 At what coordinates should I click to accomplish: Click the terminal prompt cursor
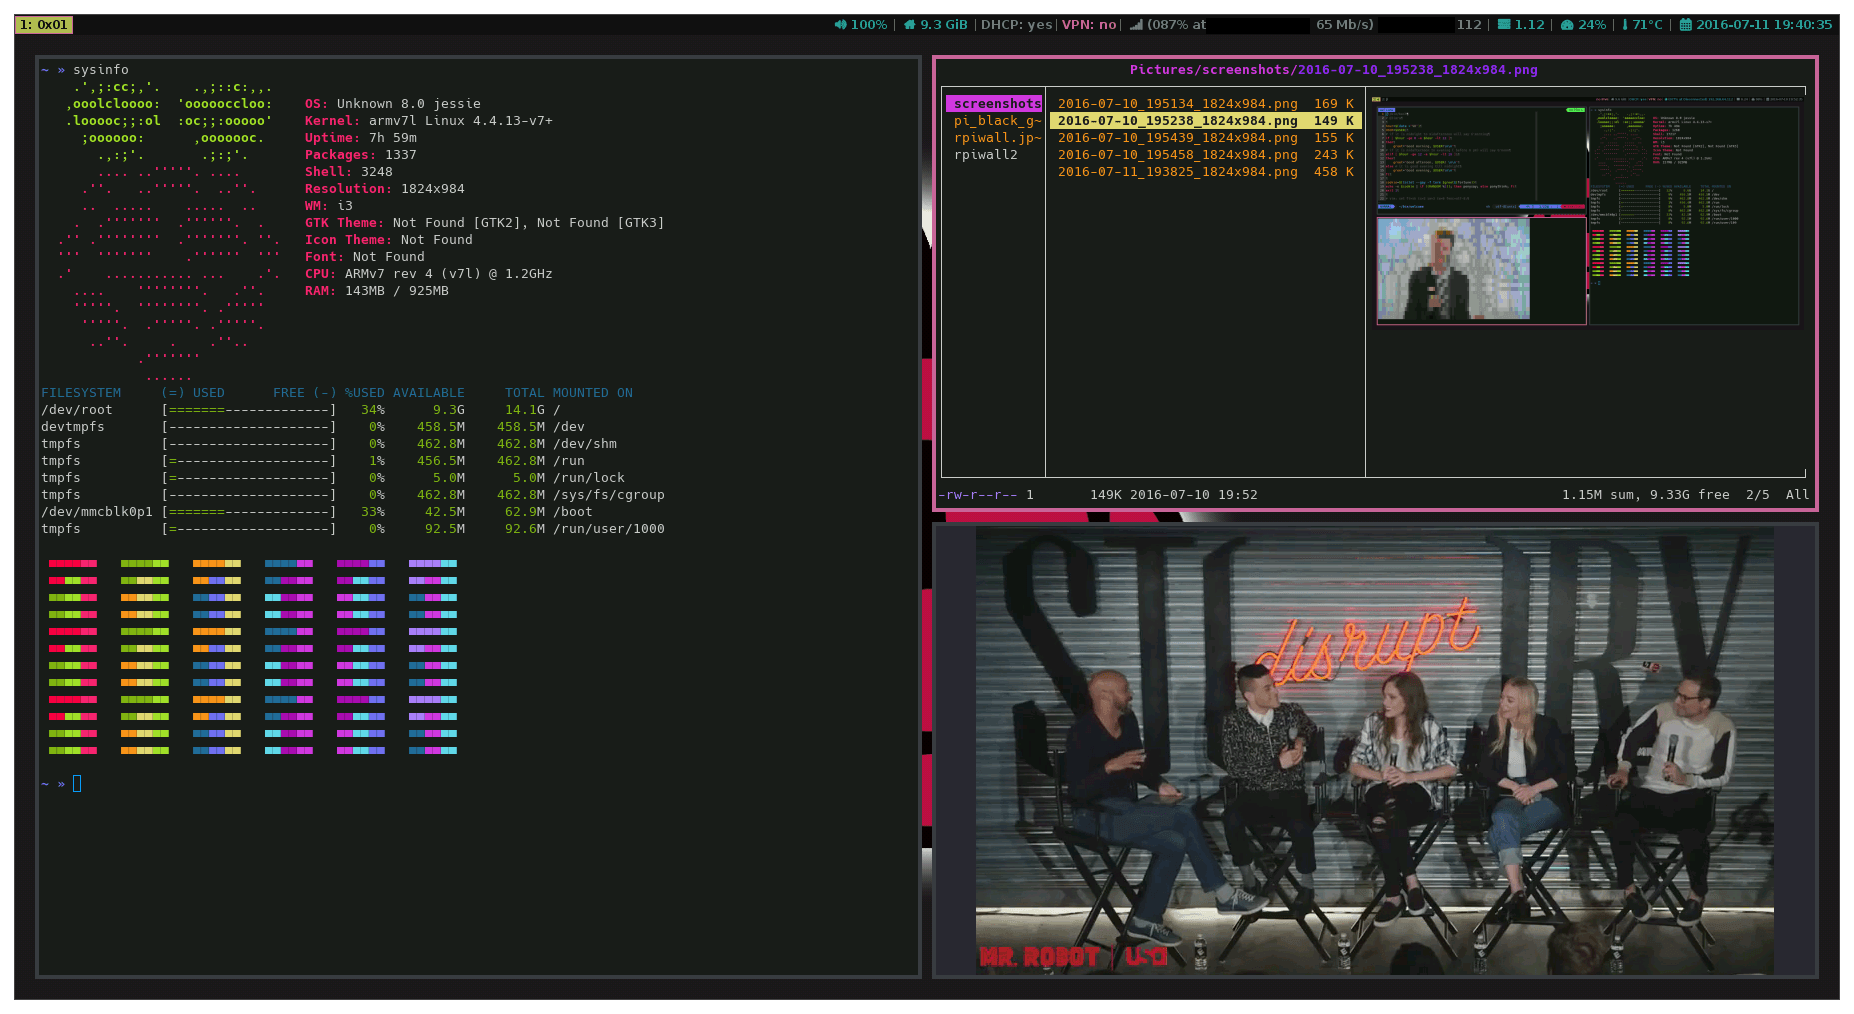(77, 784)
